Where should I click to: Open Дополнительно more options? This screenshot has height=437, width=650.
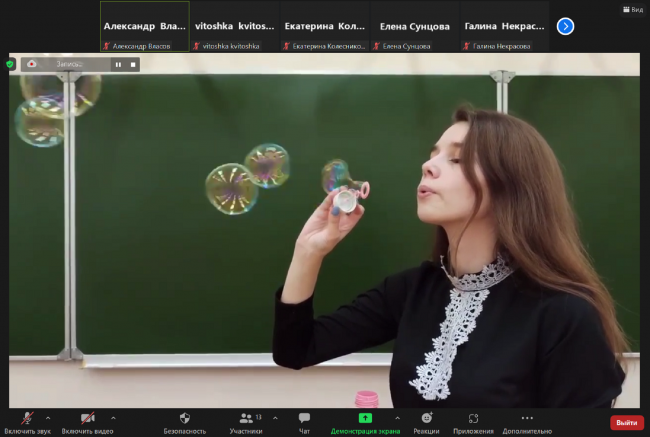pos(527,423)
